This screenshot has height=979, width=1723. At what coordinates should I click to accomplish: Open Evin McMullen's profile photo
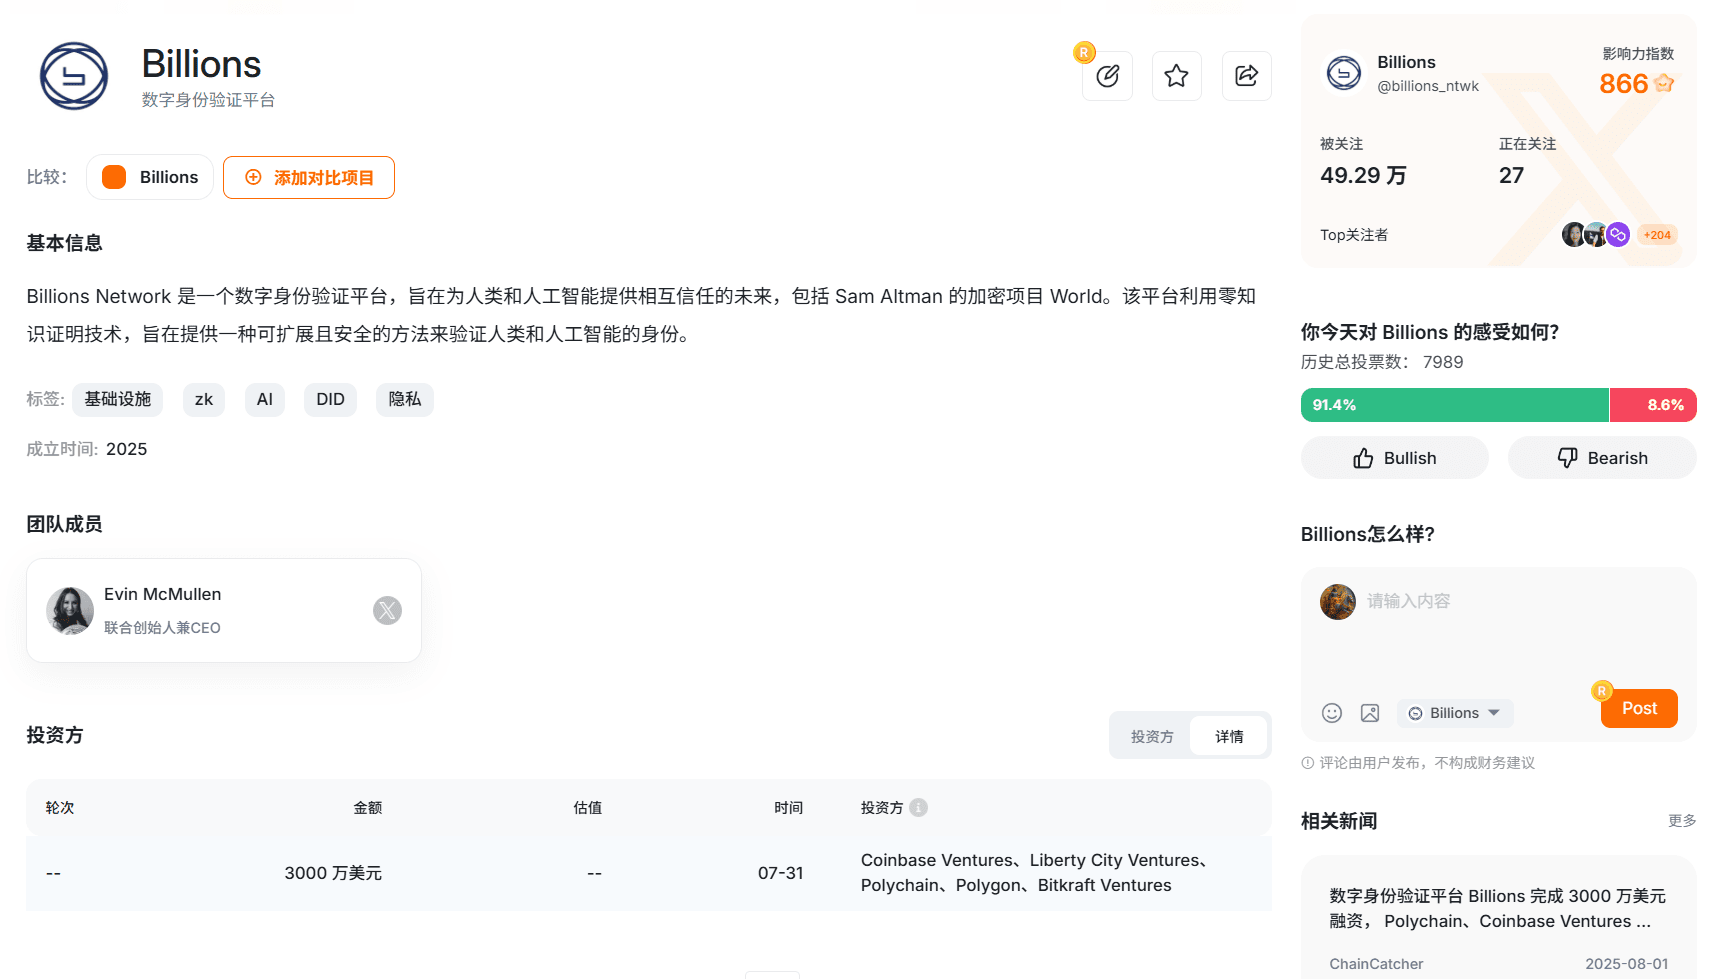pos(70,610)
